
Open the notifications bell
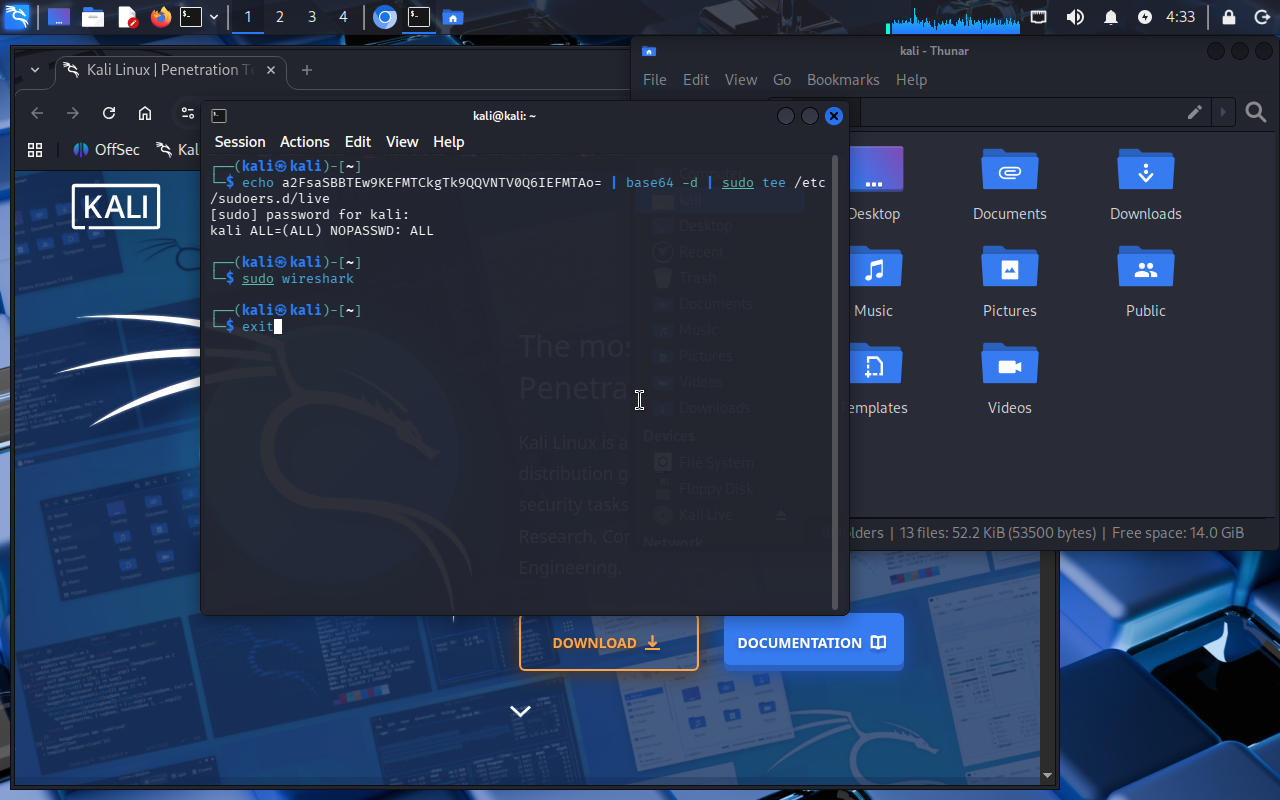[x=1110, y=17]
